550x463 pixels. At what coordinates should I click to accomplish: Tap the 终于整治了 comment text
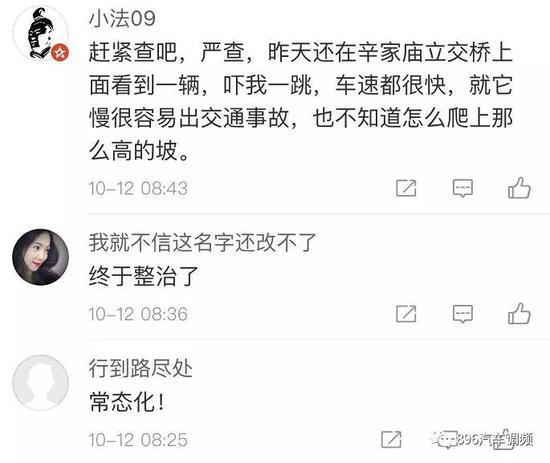point(144,276)
